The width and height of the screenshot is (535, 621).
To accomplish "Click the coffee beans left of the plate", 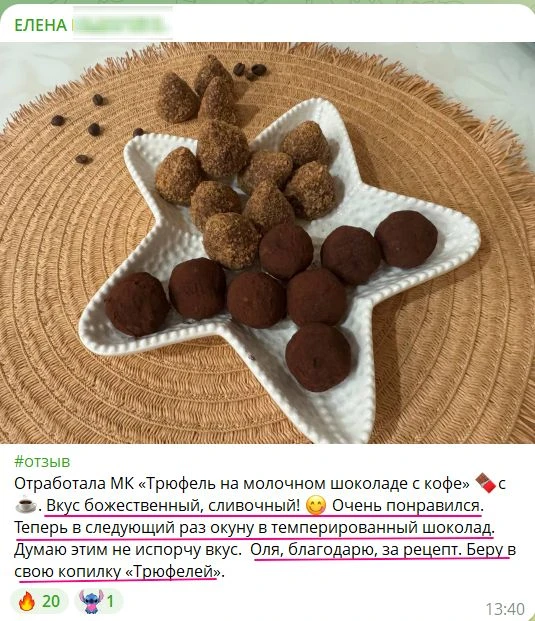I will click(83, 129).
